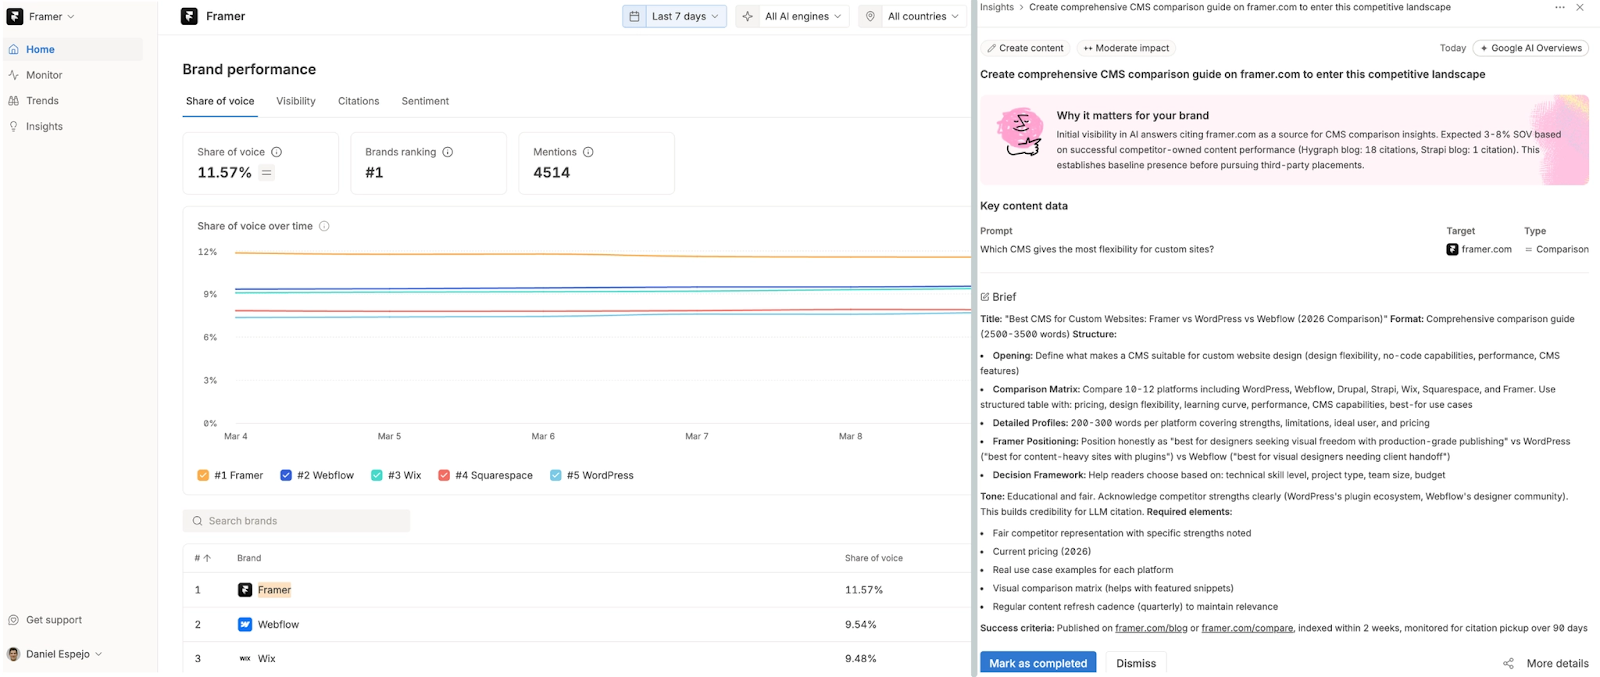Screen dimensions: 1600x677
Task: Click the Insights breadcrumb link
Action: (997, 7)
